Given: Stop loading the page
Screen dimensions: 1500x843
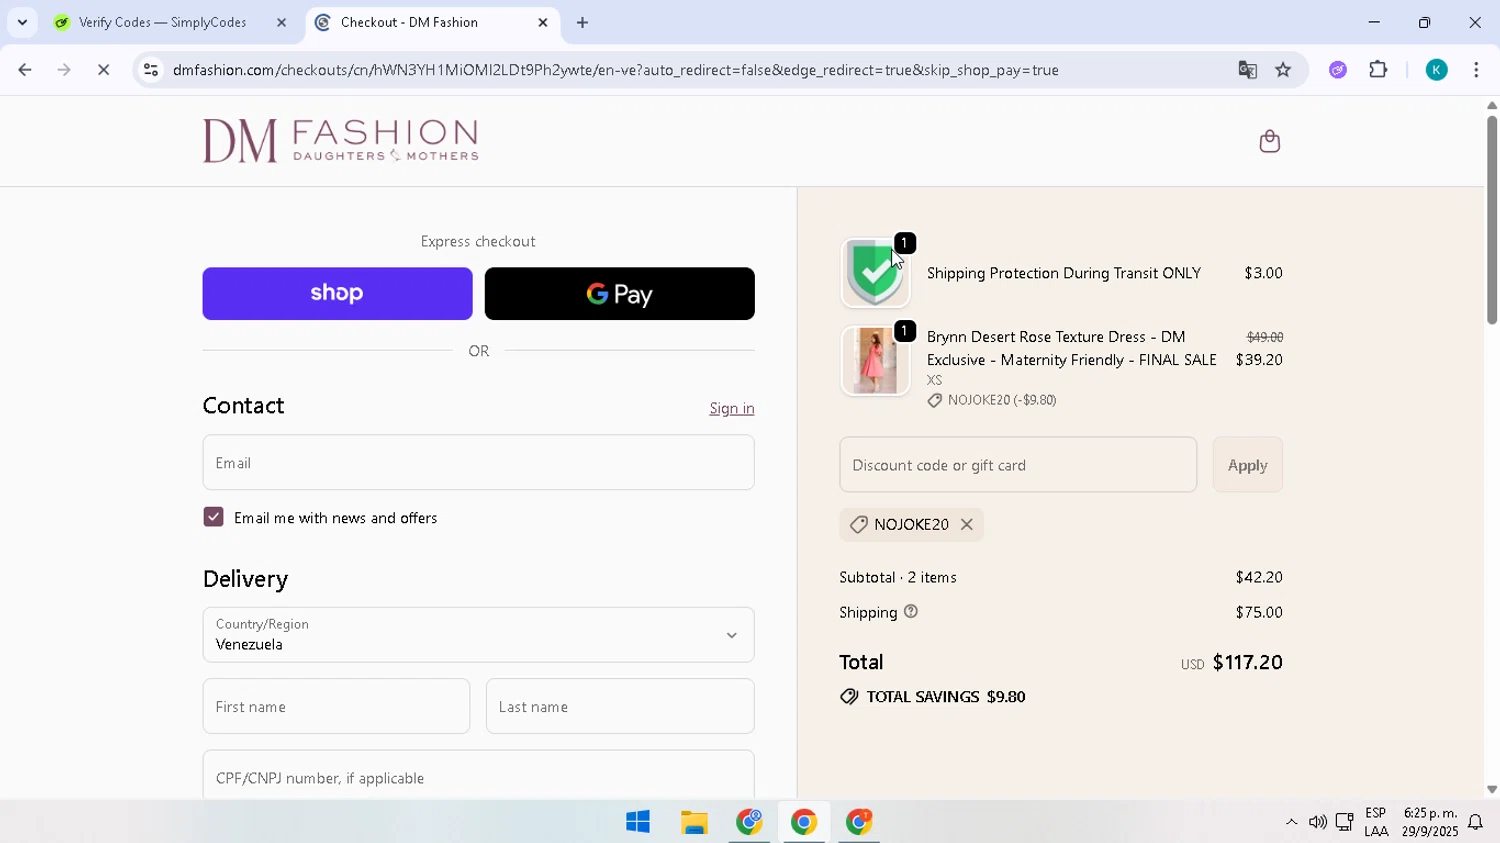Looking at the screenshot, I should tap(104, 70).
